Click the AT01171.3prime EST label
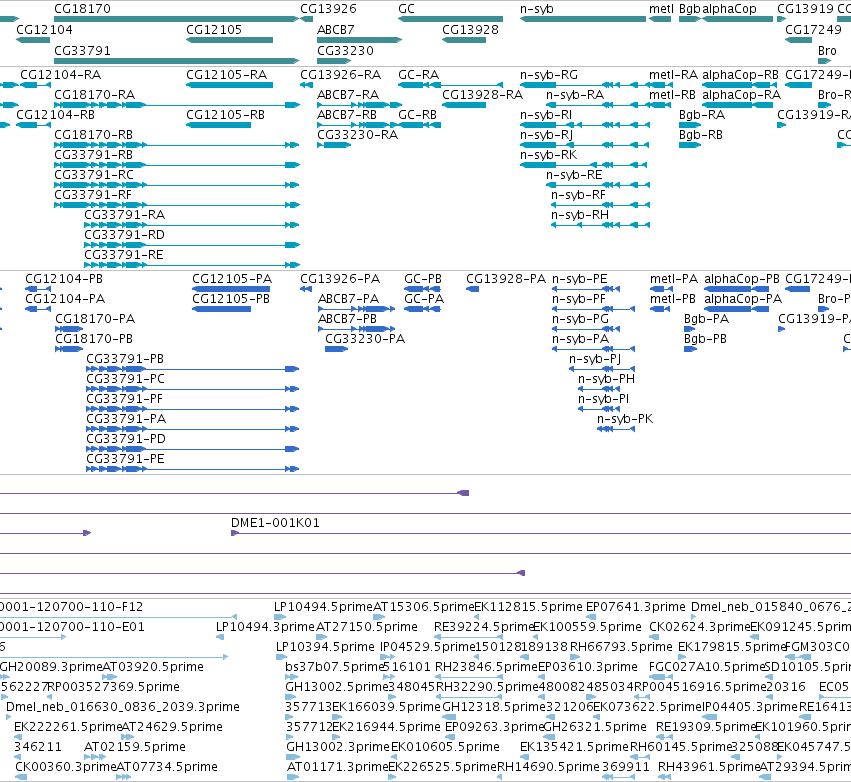Screen dimensions: 851x782 tap(338, 767)
